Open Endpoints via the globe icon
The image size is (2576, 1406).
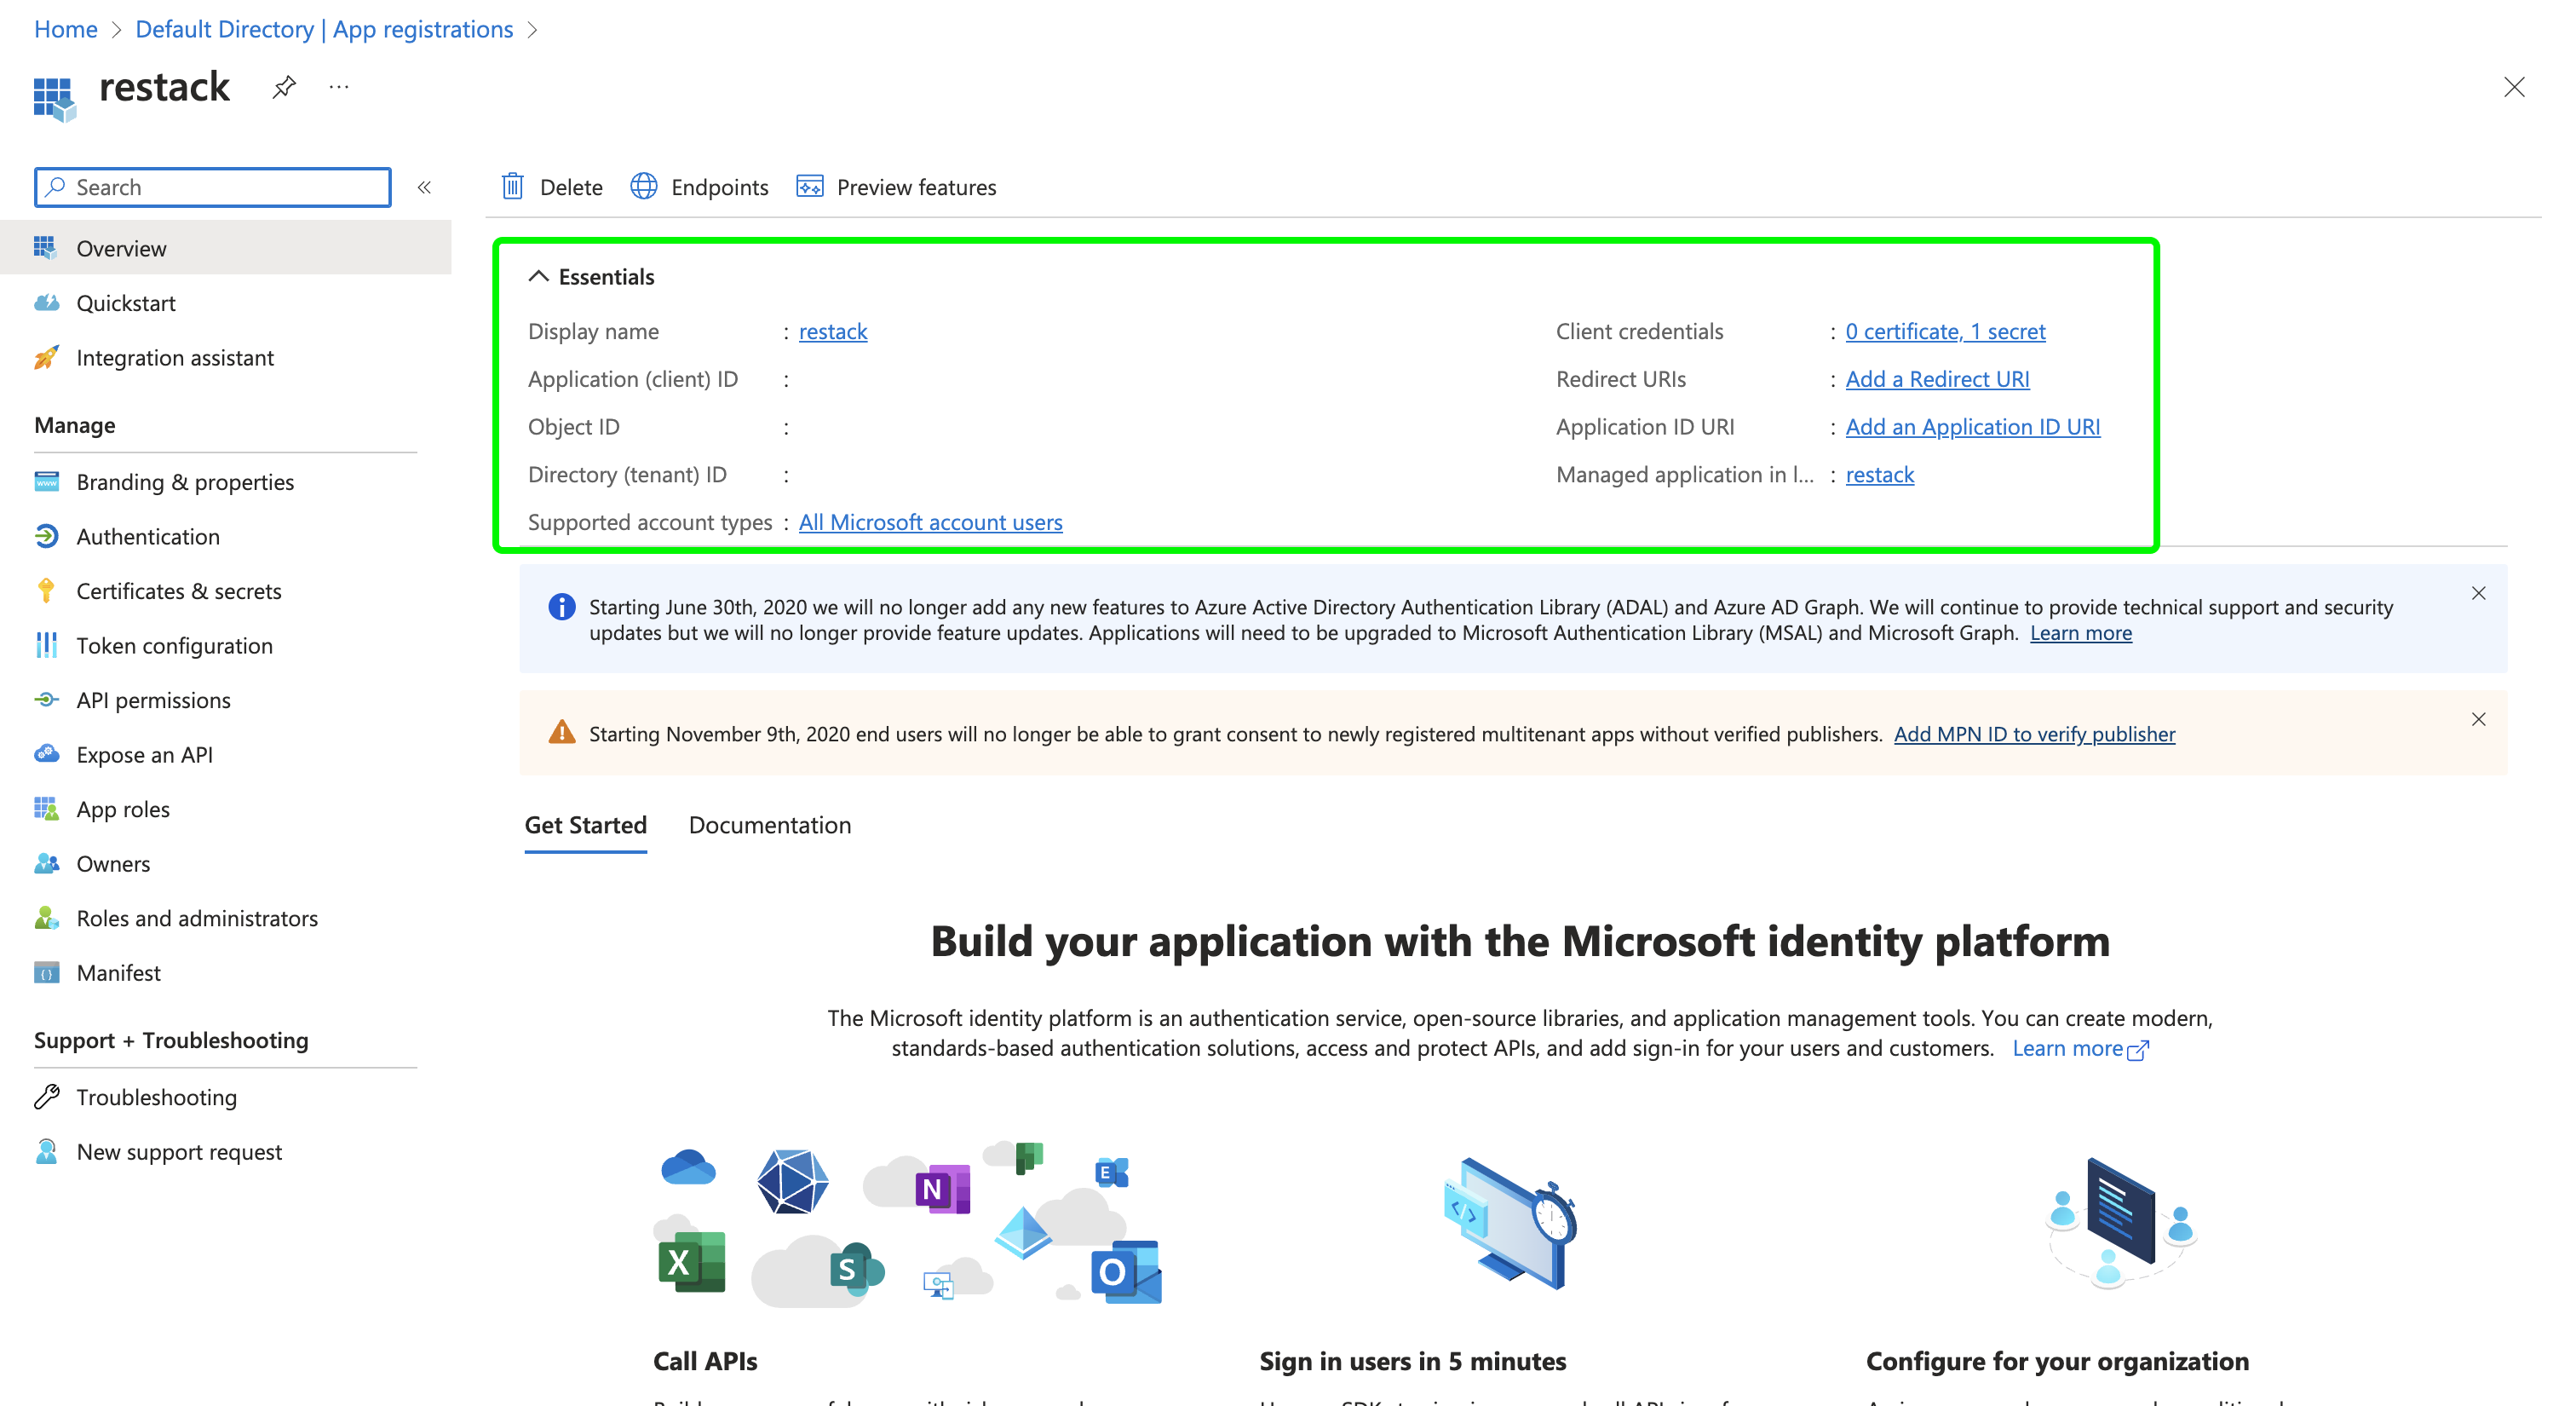[x=644, y=187]
